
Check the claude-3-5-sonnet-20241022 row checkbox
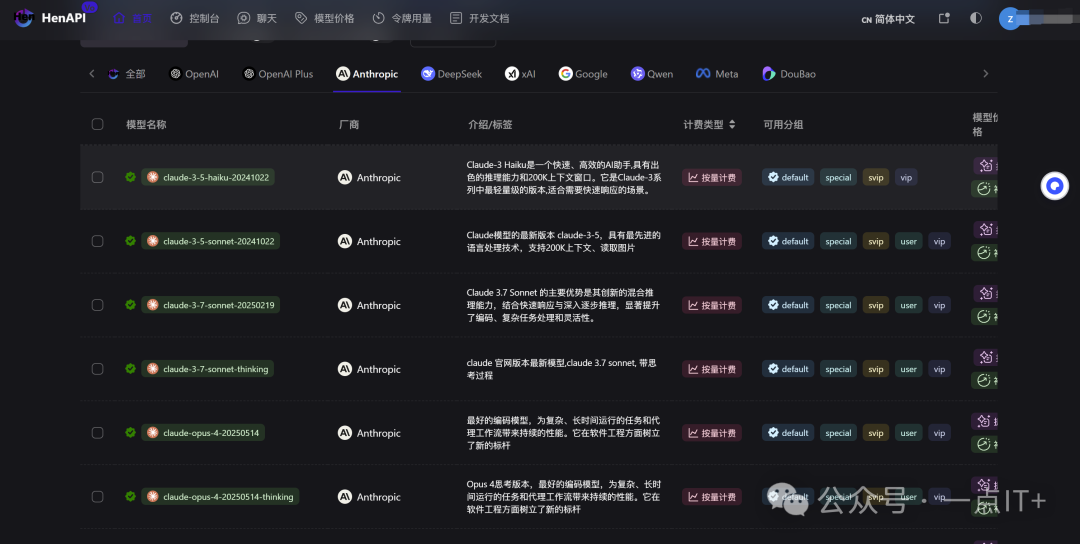pos(98,241)
